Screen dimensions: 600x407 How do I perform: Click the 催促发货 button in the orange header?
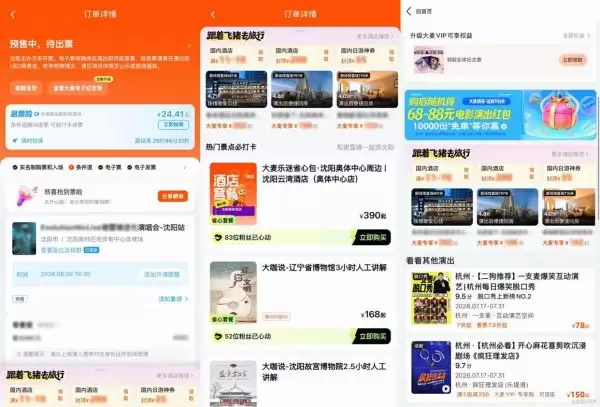(x=26, y=88)
